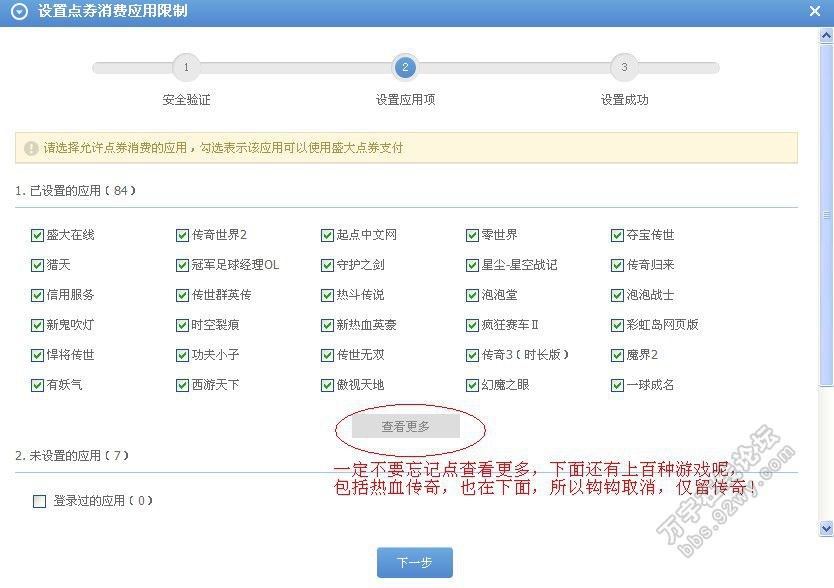Uncheck the 冠军足球经理OL checkbox
834x588 pixels.
coord(182,265)
